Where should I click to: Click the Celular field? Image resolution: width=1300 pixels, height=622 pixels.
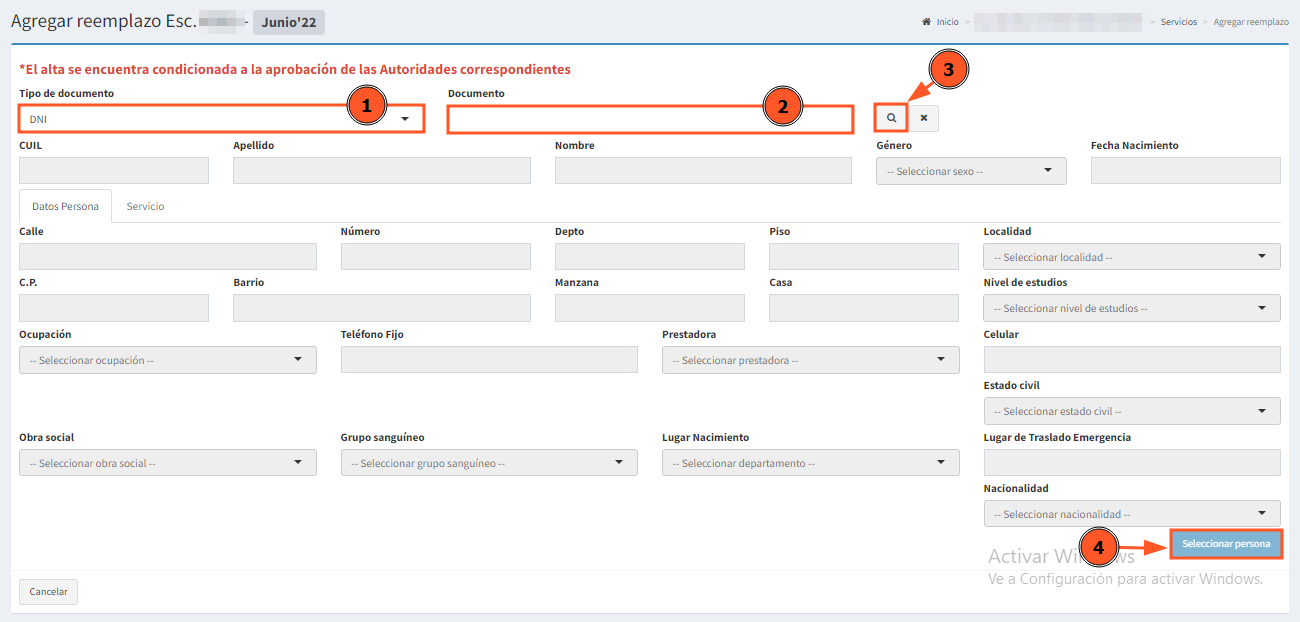[x=1132, y=360]
